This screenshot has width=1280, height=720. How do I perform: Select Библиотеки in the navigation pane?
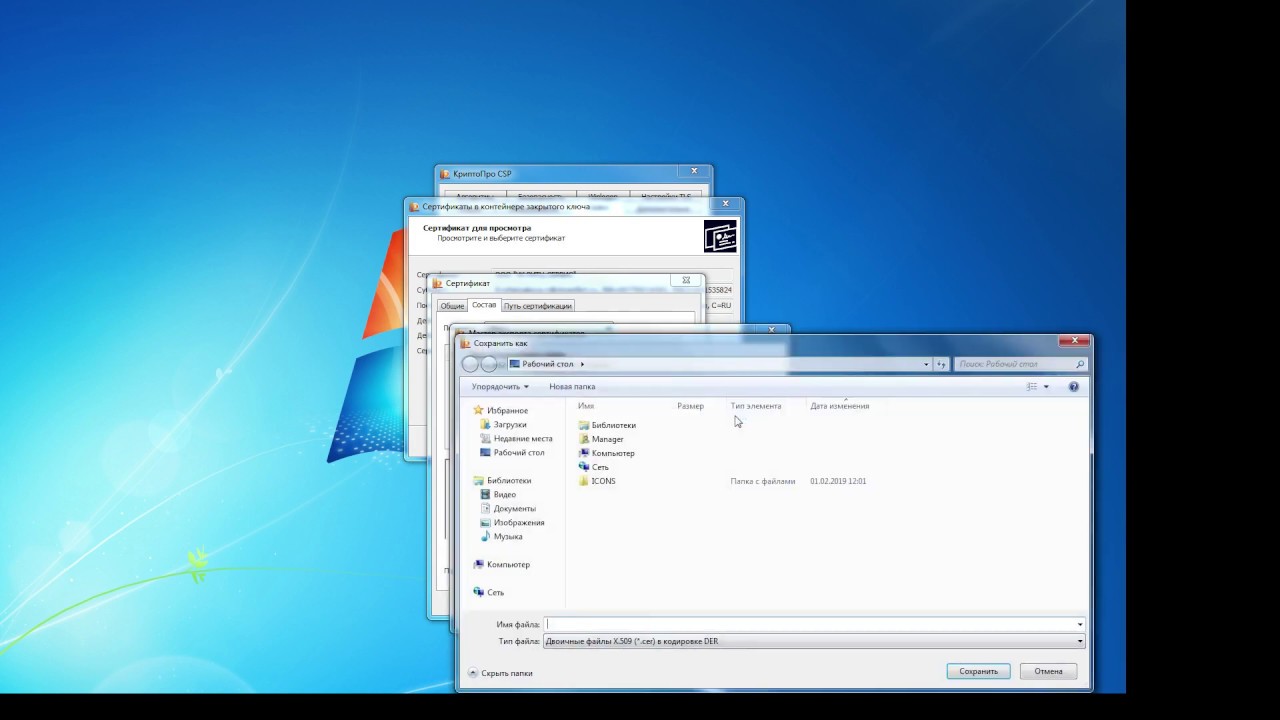[x=508, y=480]
